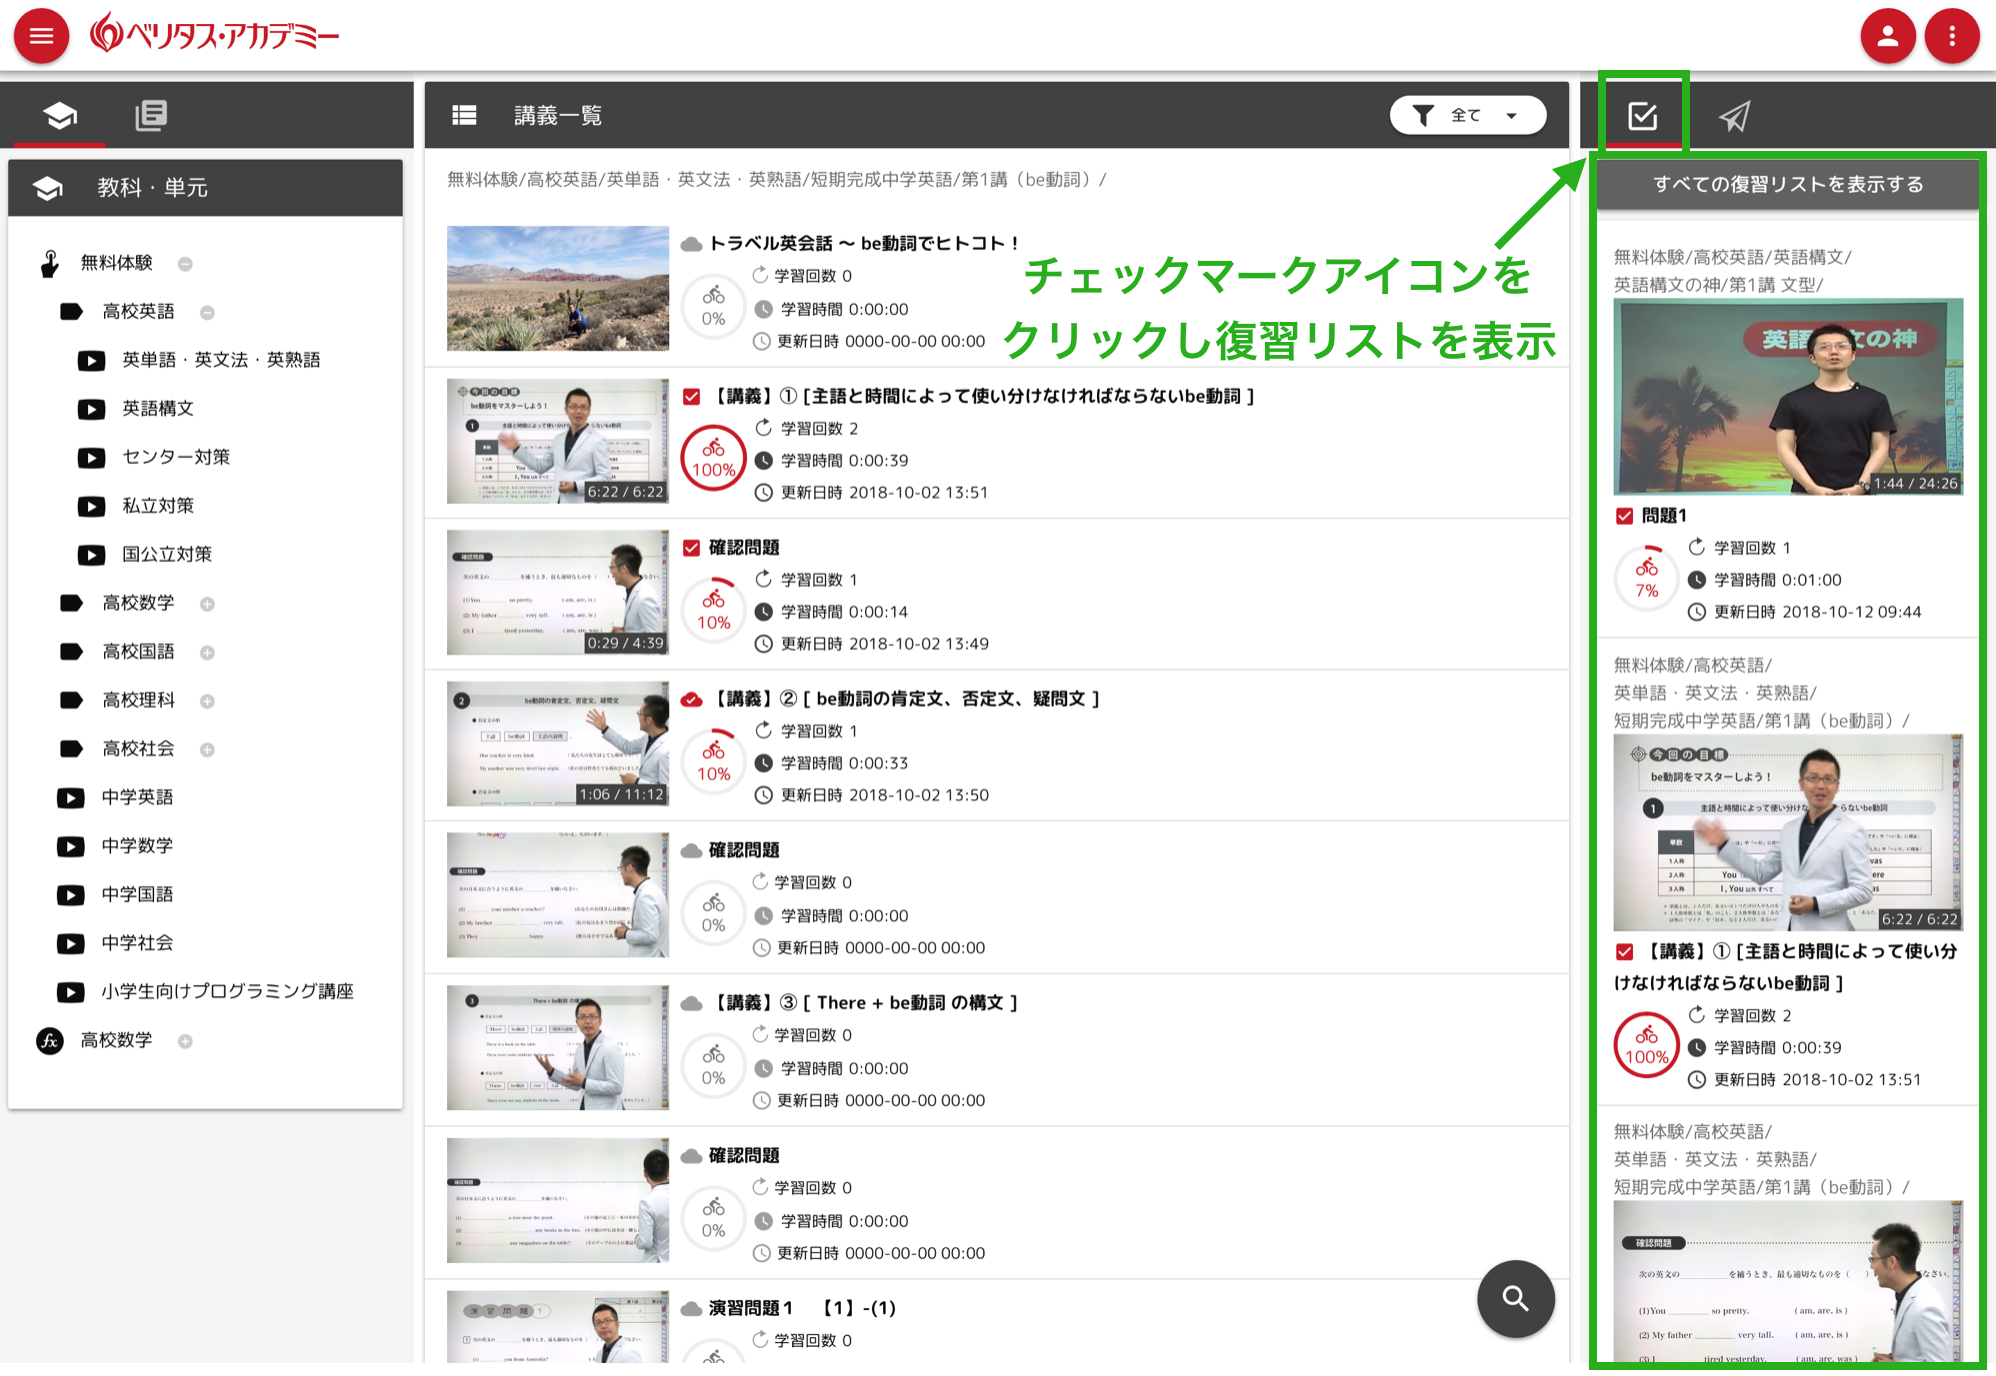
Task: Click the round search magnifier button
Action: (x=1515, y=1298)
